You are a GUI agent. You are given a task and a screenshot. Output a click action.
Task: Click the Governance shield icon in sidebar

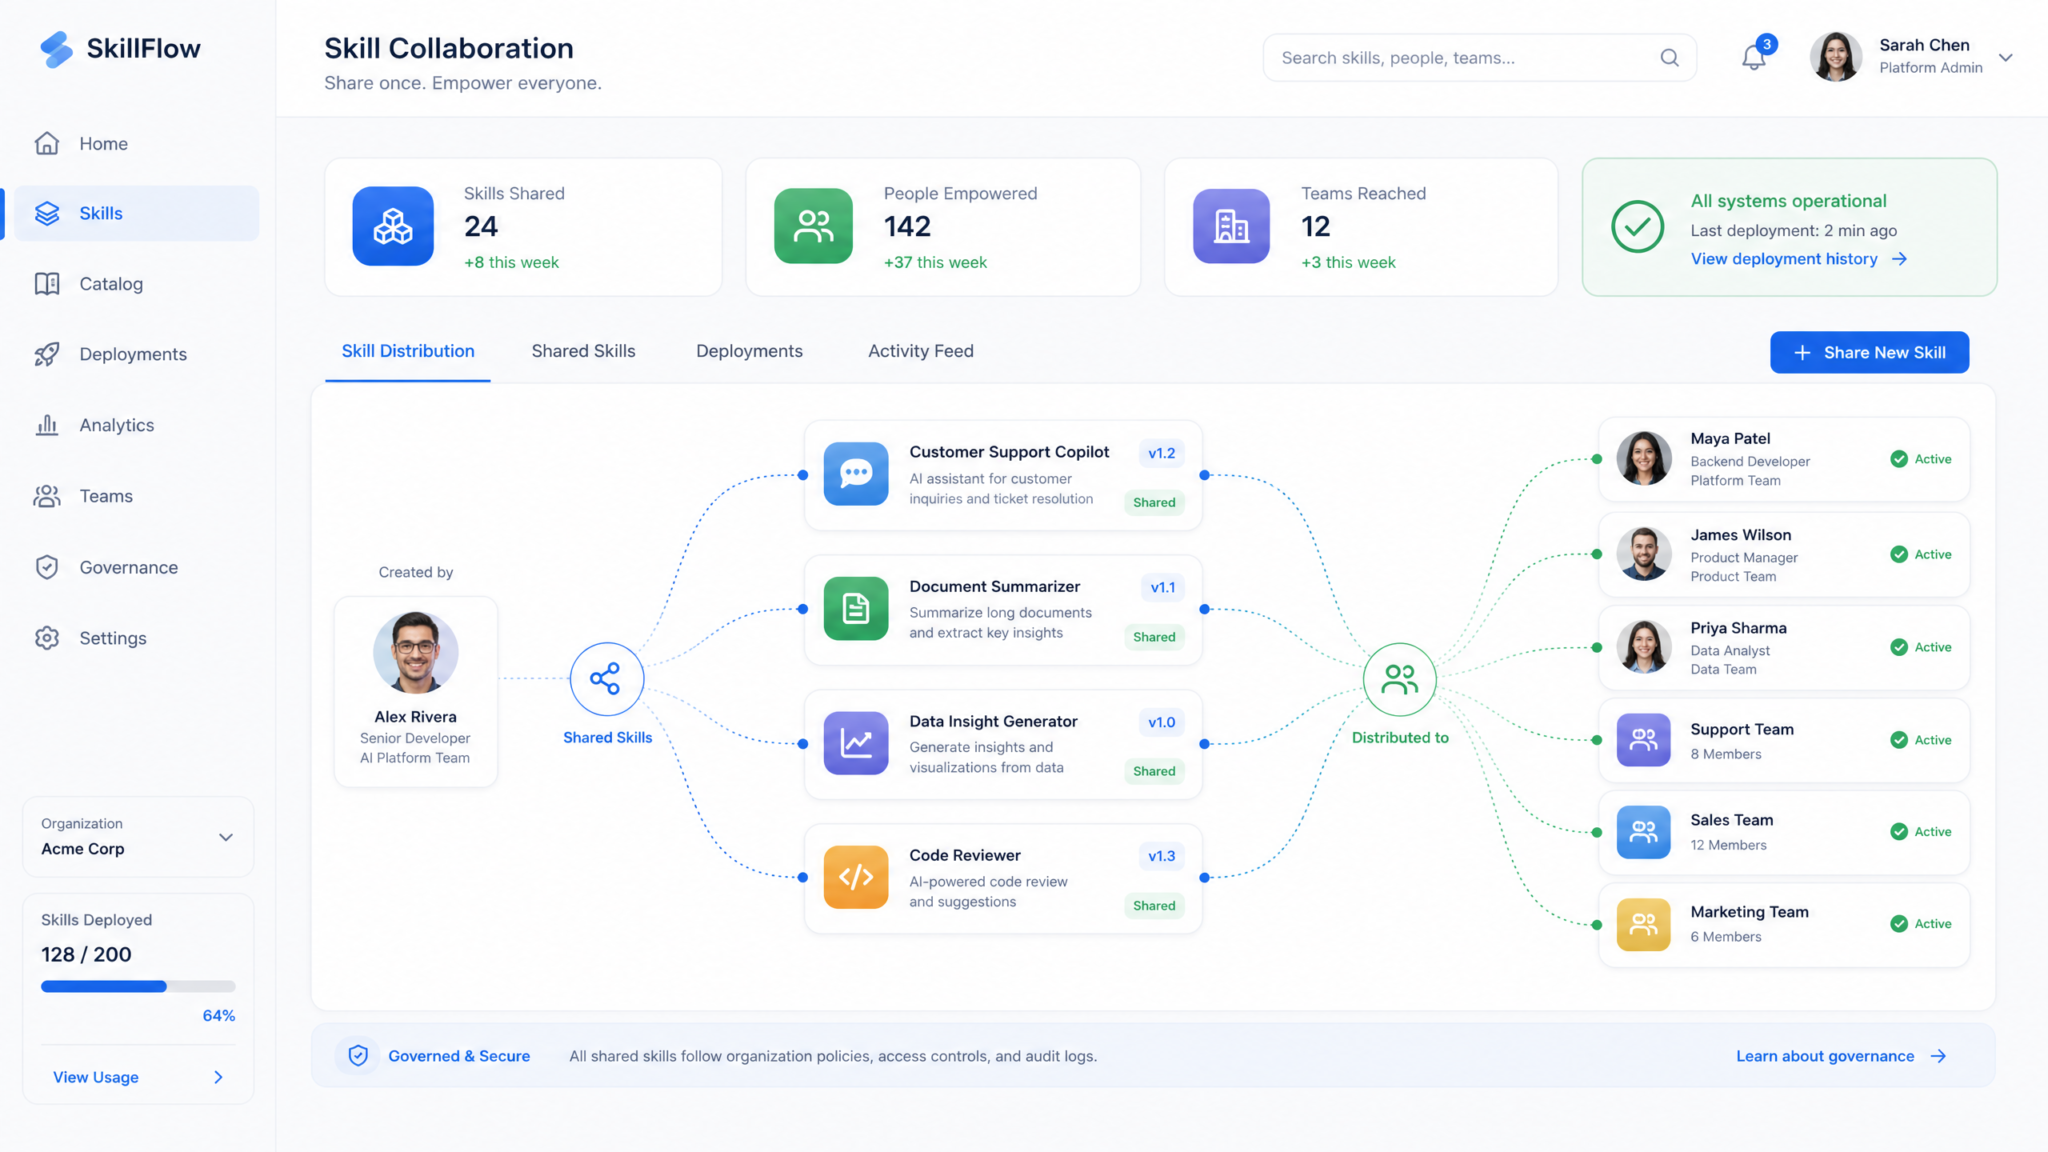[x=47, y=567]
